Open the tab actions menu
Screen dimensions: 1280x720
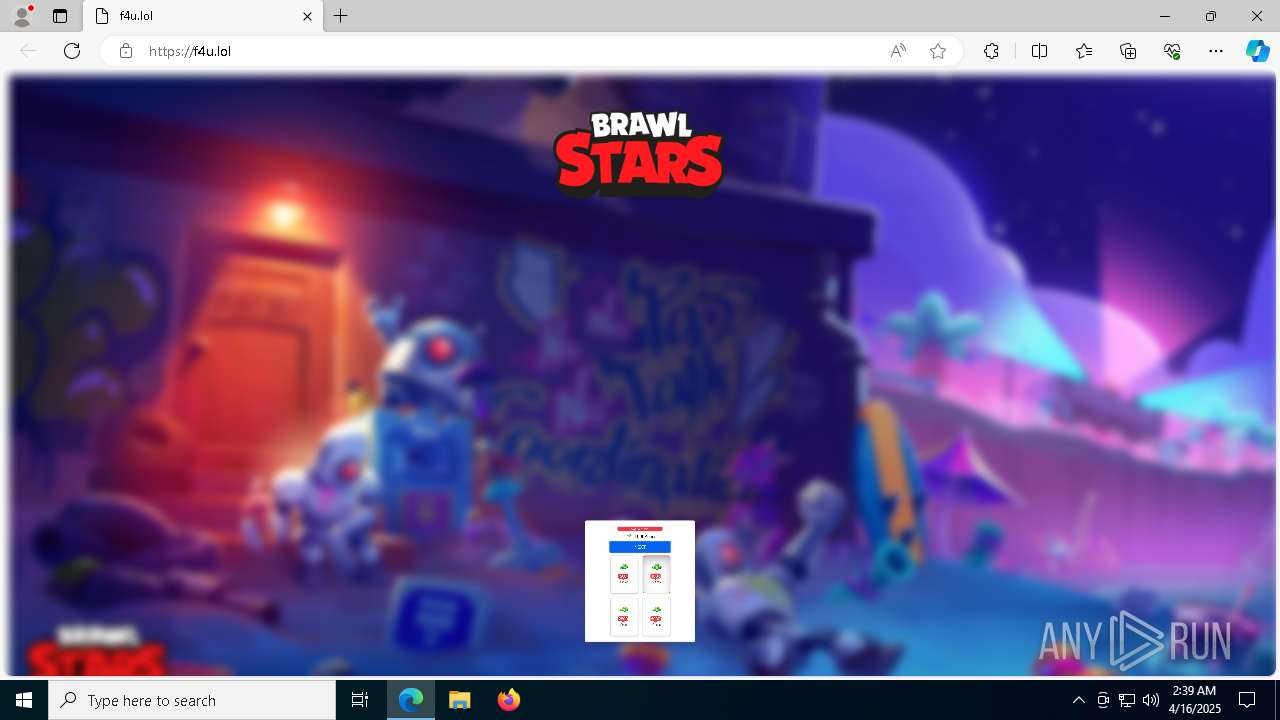coord(60,16)
